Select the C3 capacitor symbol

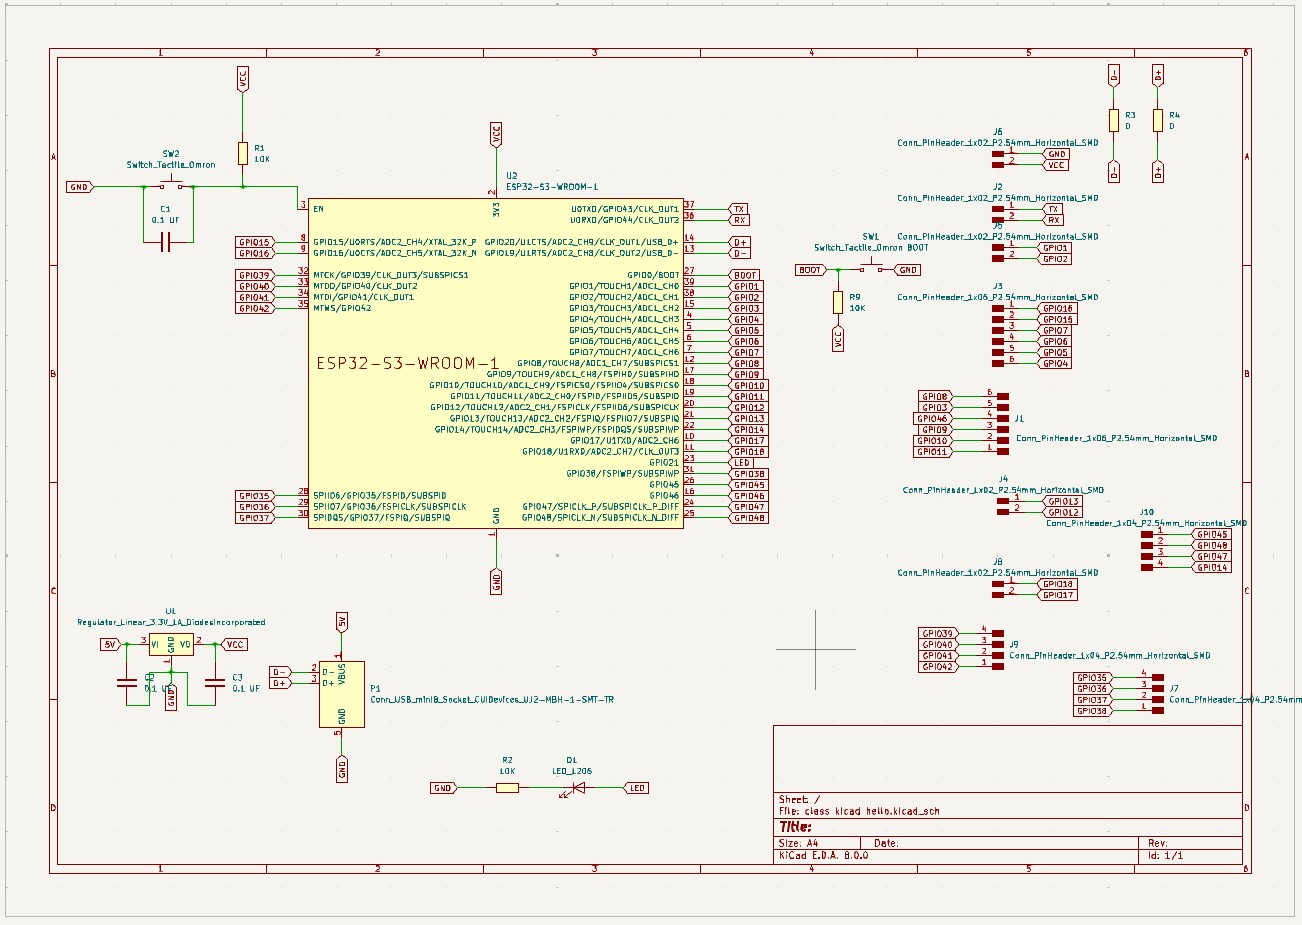(214, 683)
